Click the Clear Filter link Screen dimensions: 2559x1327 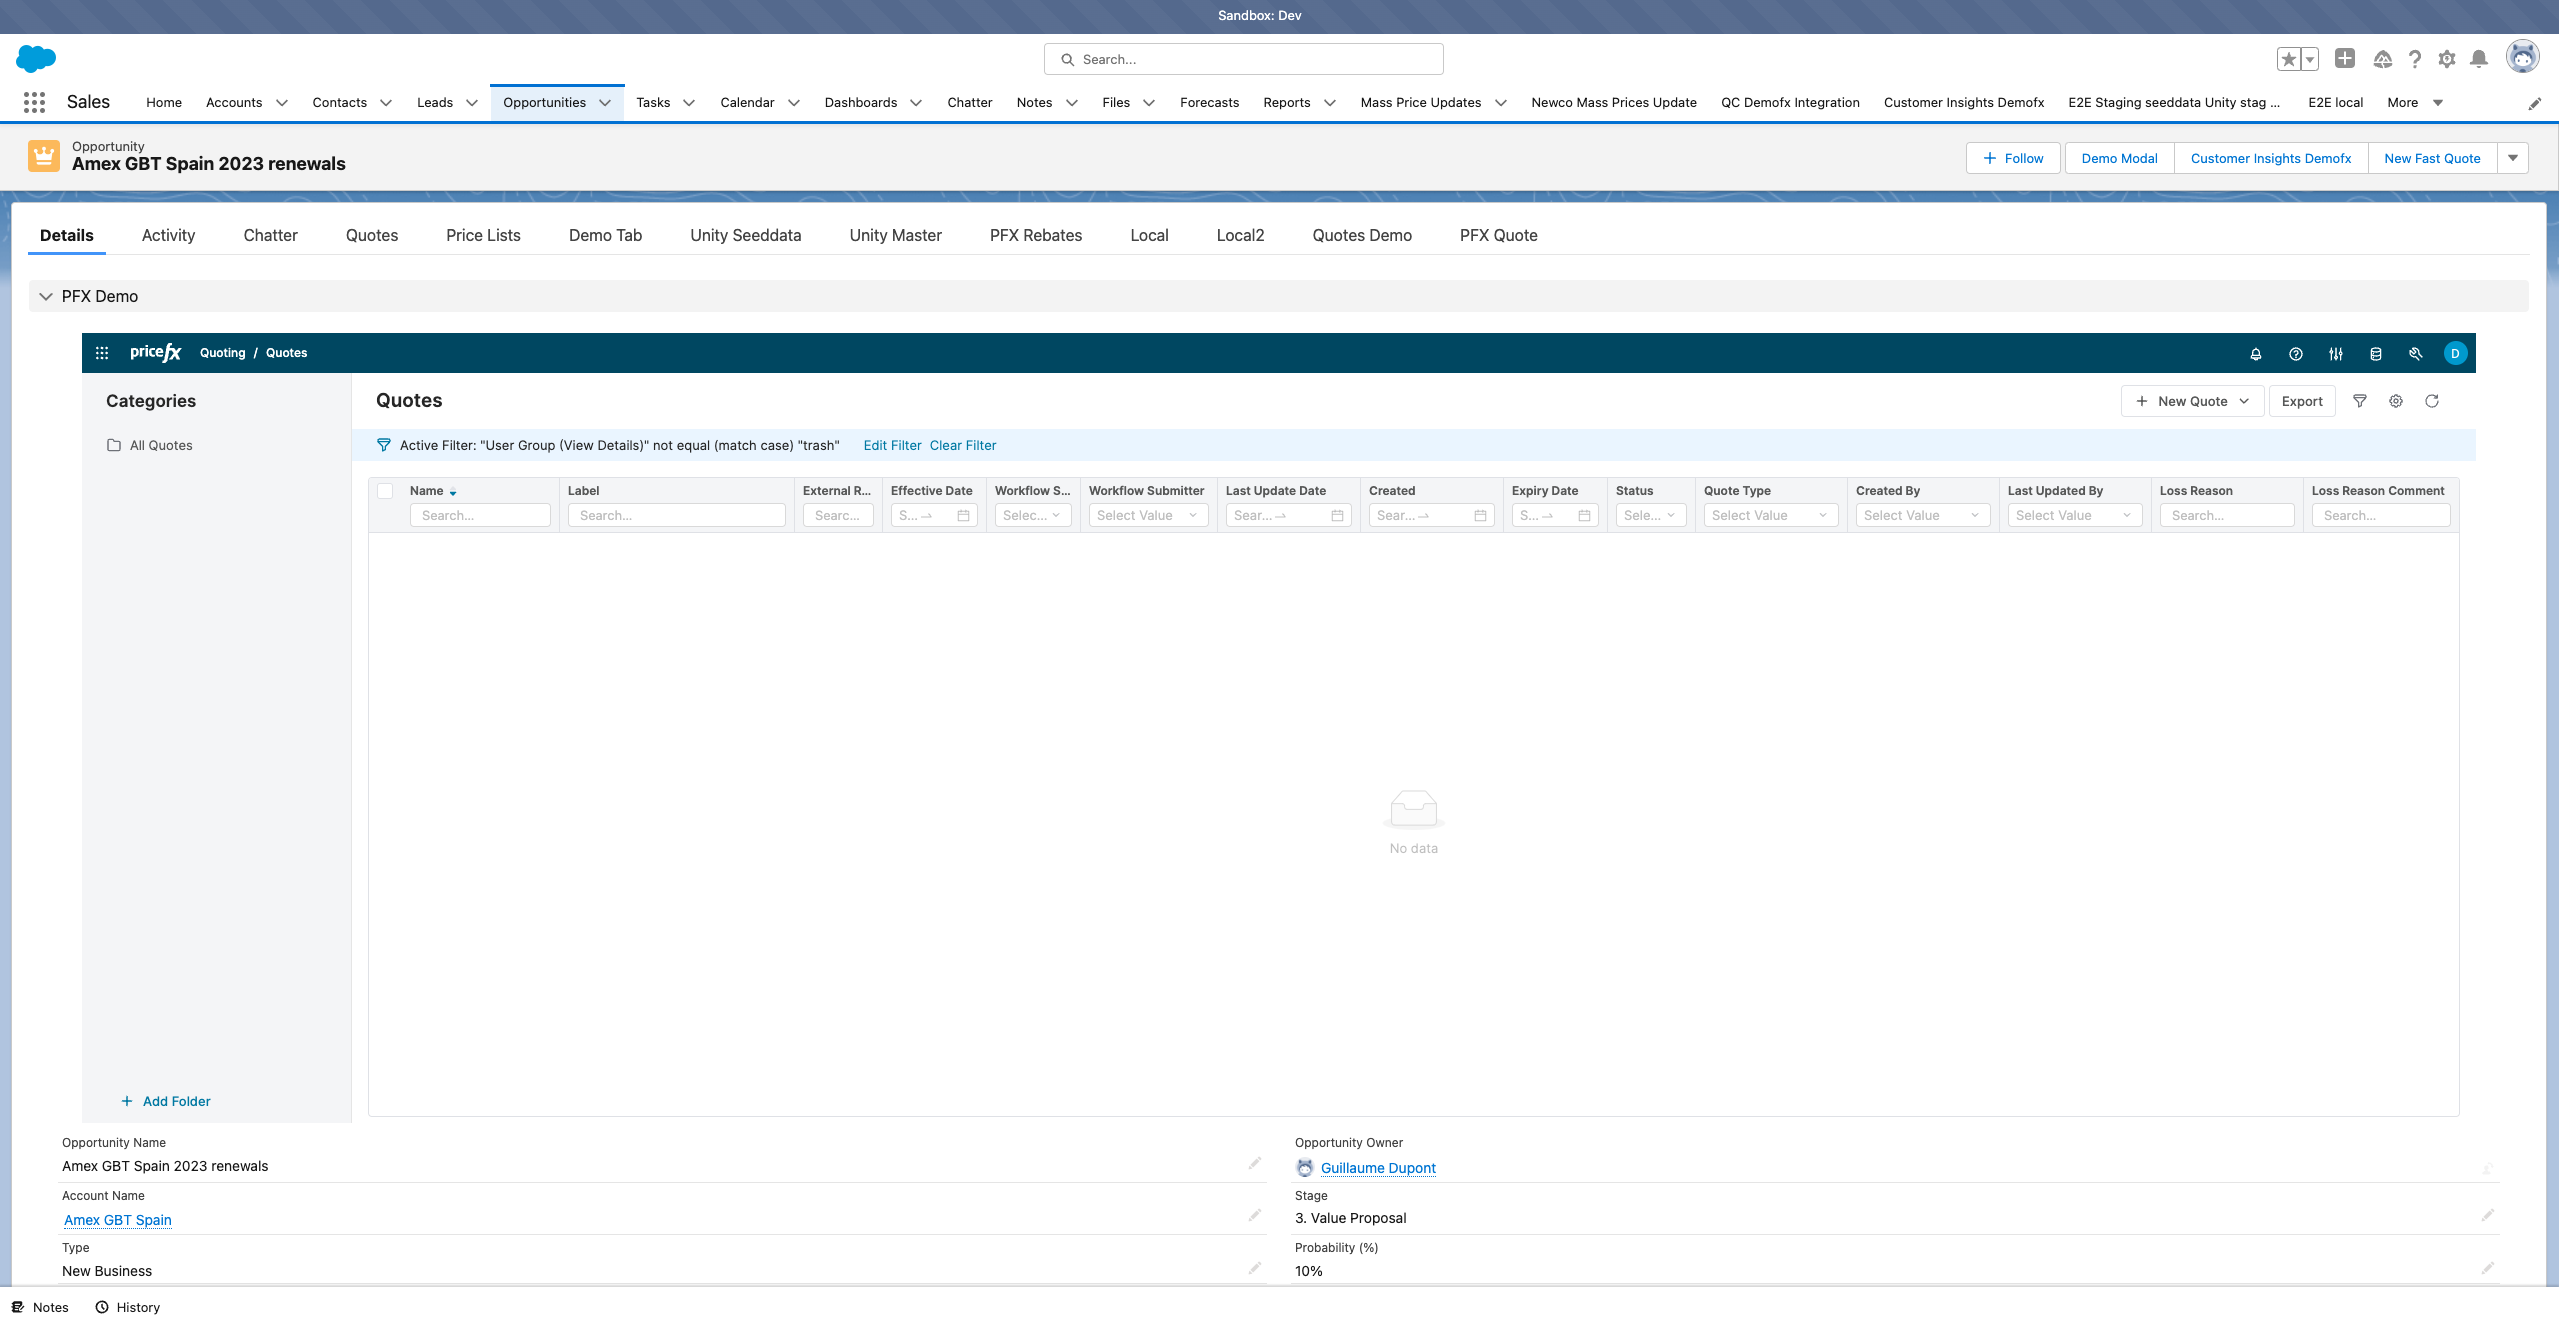961,445
